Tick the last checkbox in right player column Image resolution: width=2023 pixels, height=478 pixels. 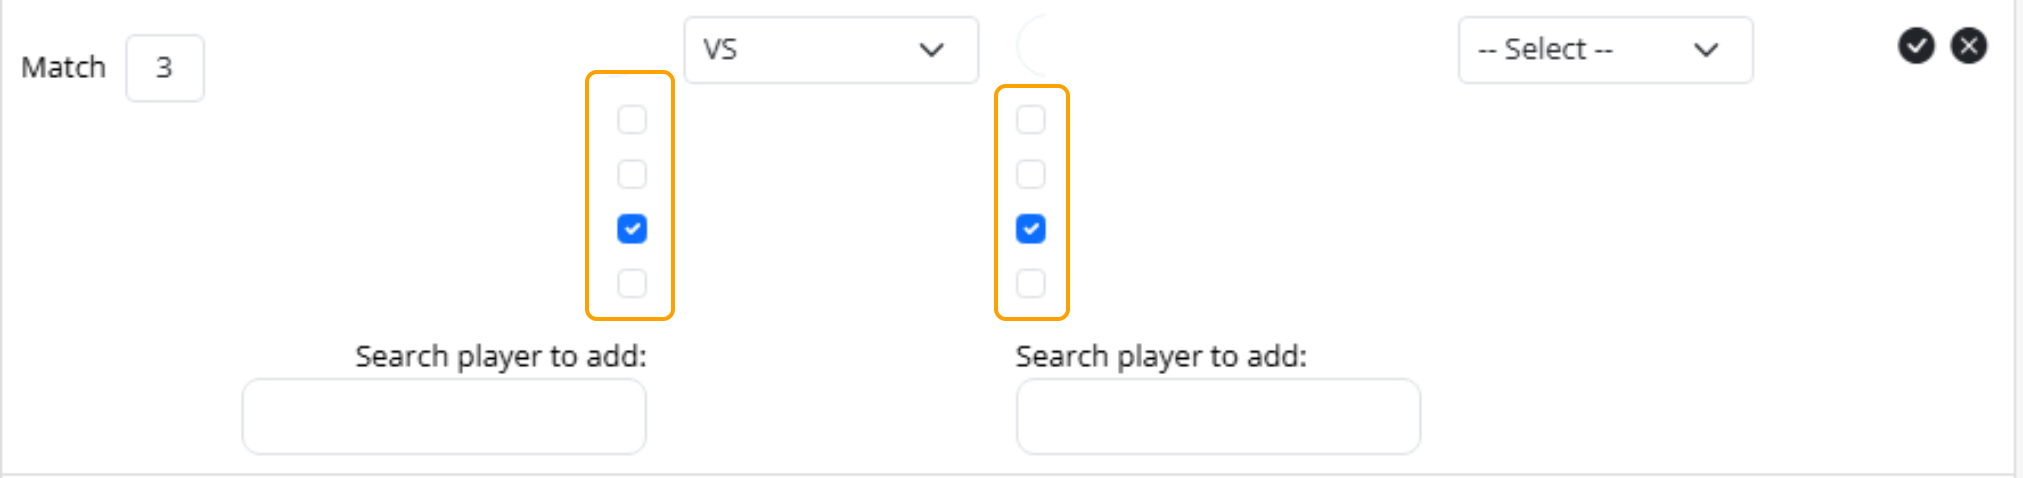click(1031, 283)
